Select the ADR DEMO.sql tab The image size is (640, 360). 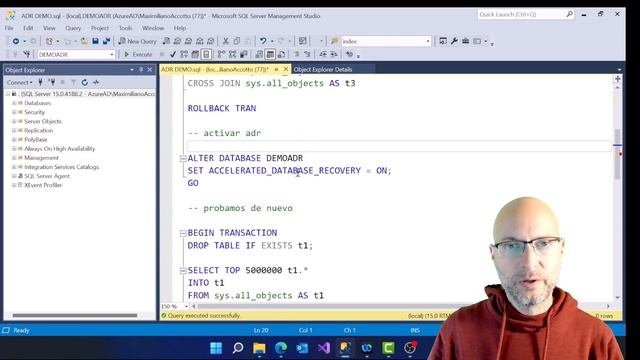(x=215, y=69)
